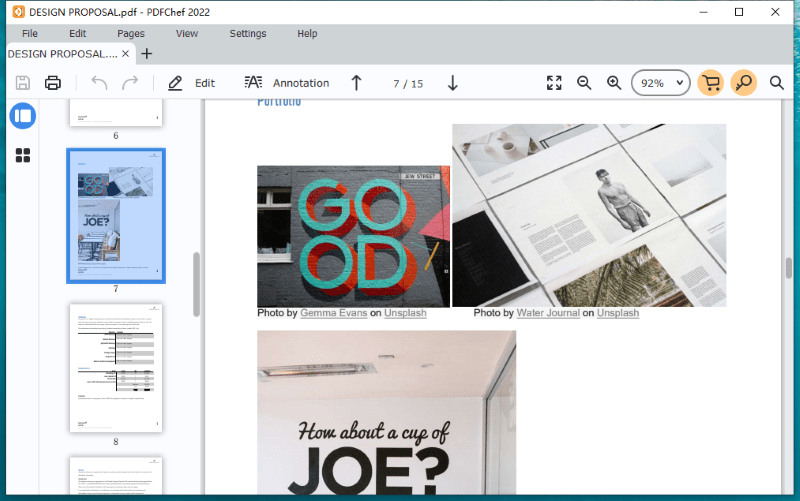Select page 8 thumbnail
This screenshot has height=501, width=800.
point(115,368)
